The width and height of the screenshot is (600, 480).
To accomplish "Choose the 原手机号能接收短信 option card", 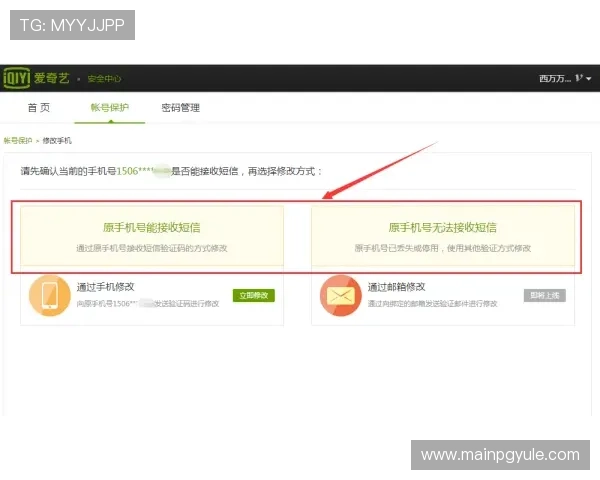I will pos(152,236).
